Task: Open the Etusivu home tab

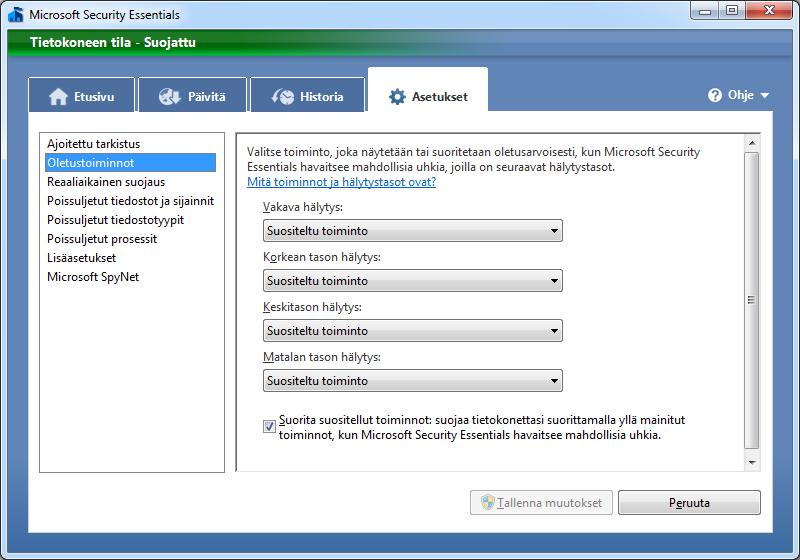Action: [x=82, y=95]
